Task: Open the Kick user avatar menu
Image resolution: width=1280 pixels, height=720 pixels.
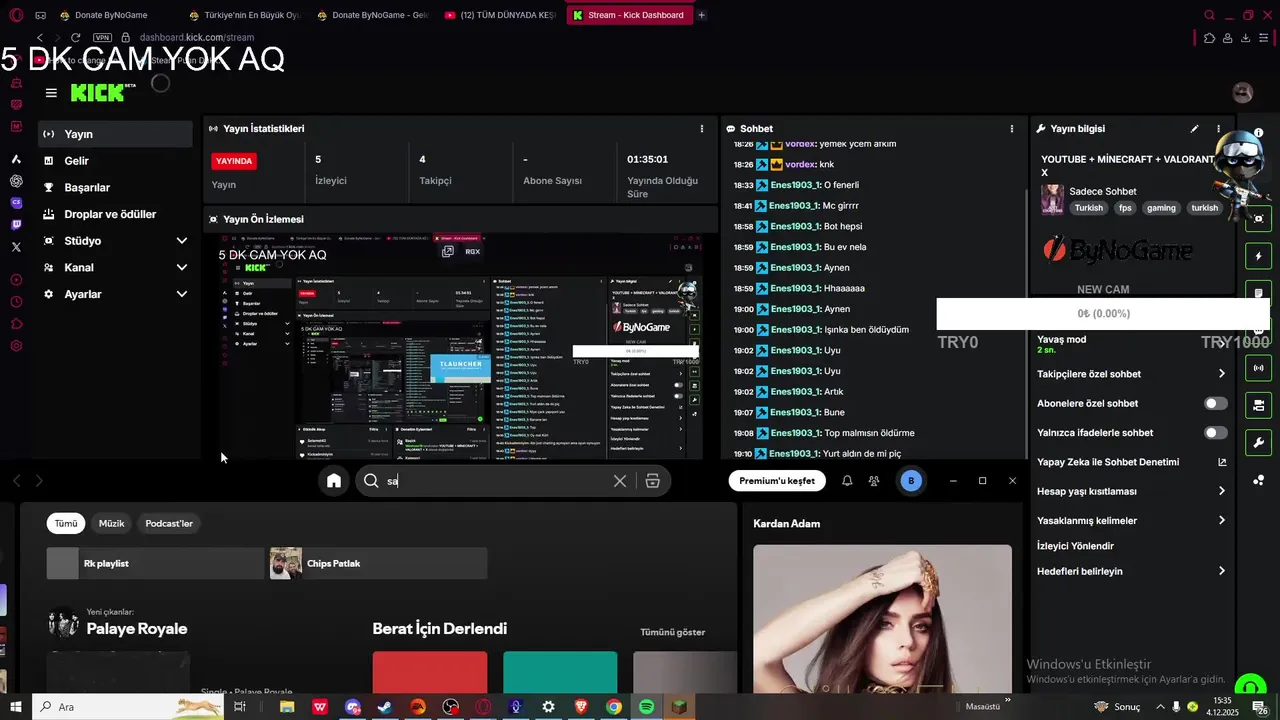Action: point(1243,93)
